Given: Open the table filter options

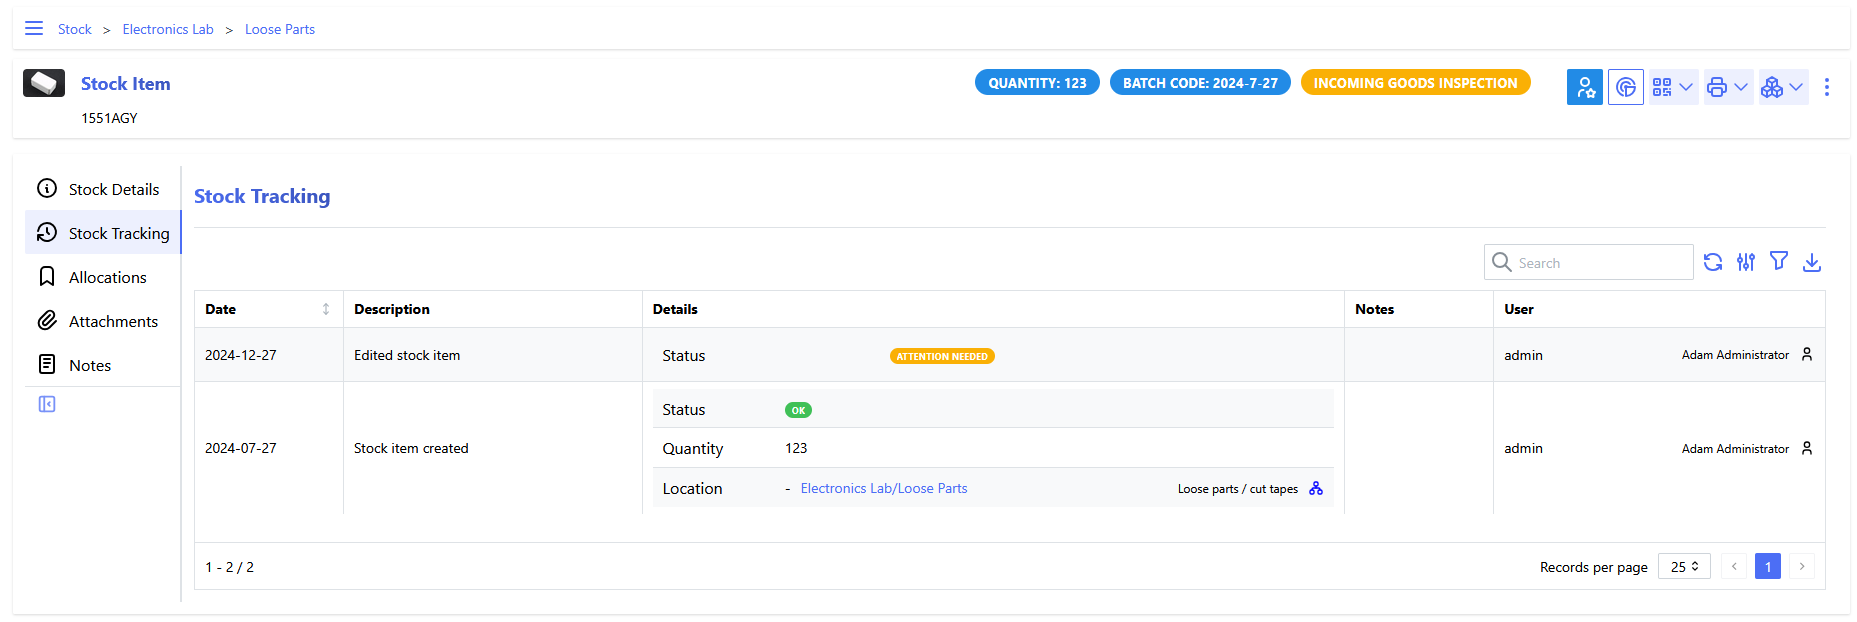Looking at the screenshot, I should pos(1779,262).
